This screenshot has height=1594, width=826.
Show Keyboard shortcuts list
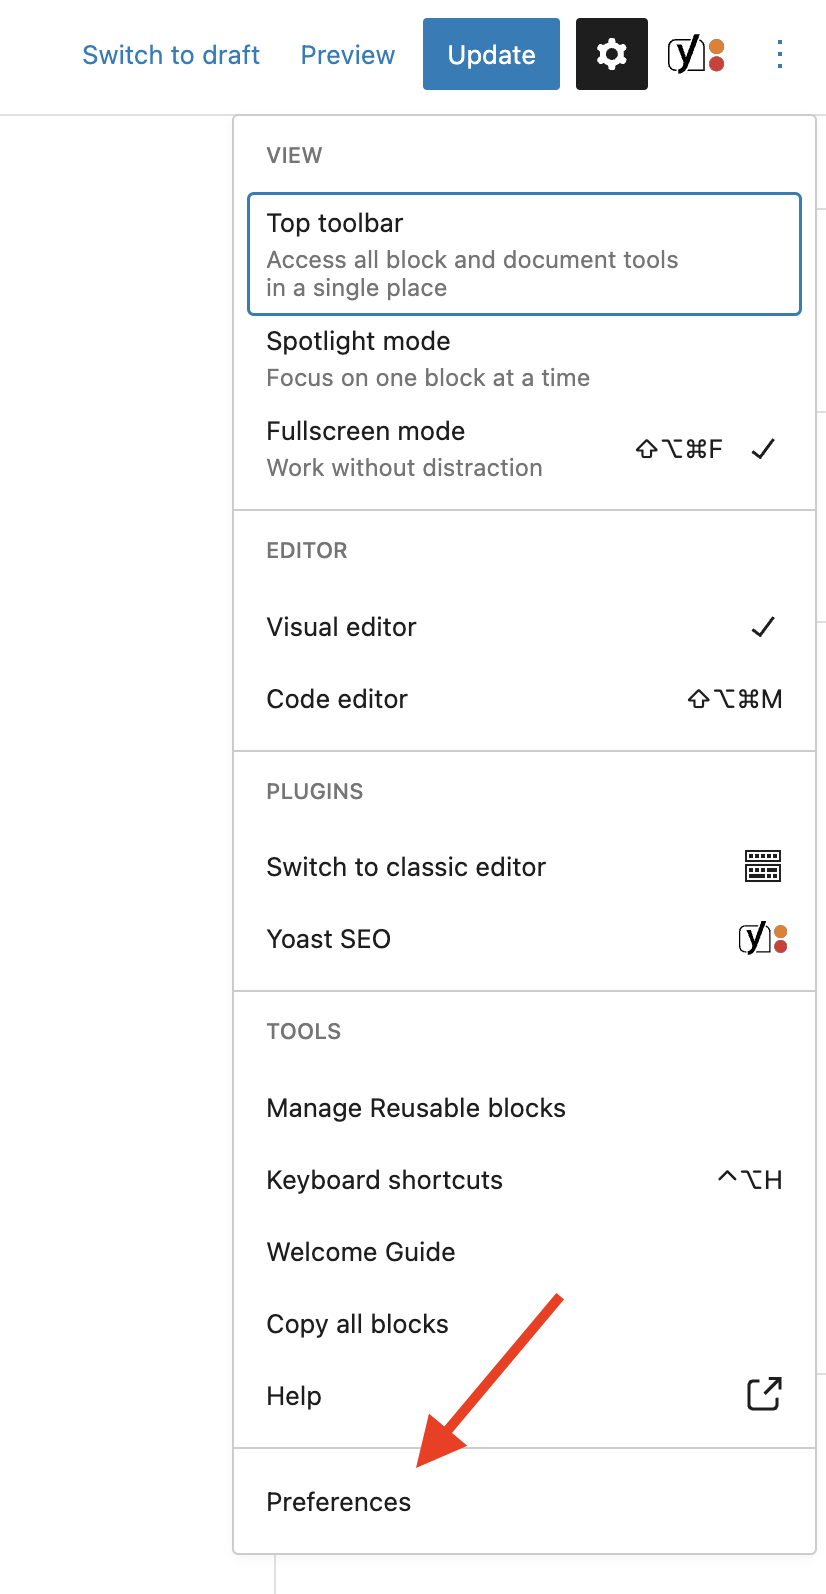(x=524, y=1180)
